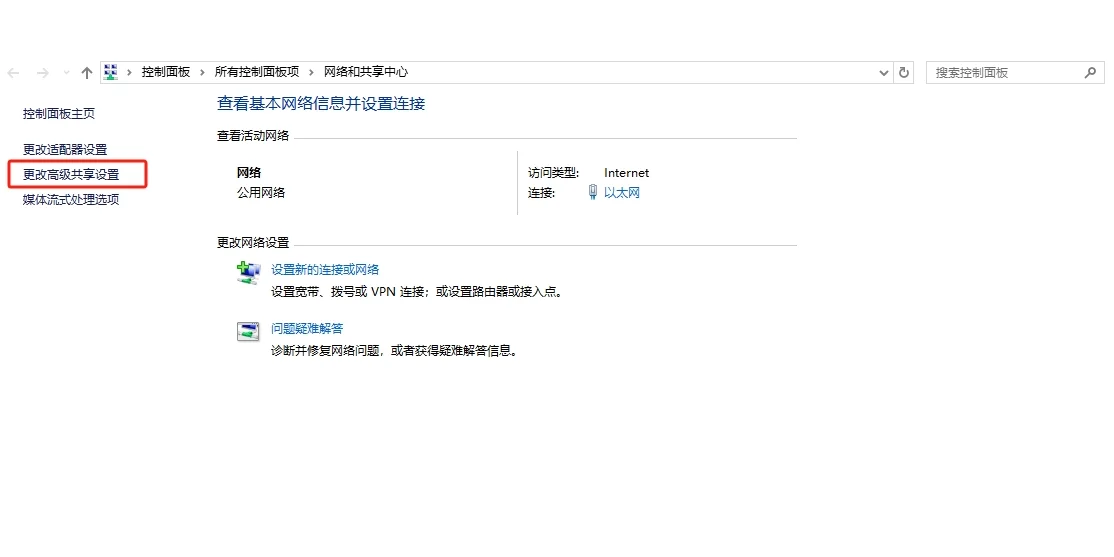Select 网络和共享中心 in the breadcrumb path

366,72
